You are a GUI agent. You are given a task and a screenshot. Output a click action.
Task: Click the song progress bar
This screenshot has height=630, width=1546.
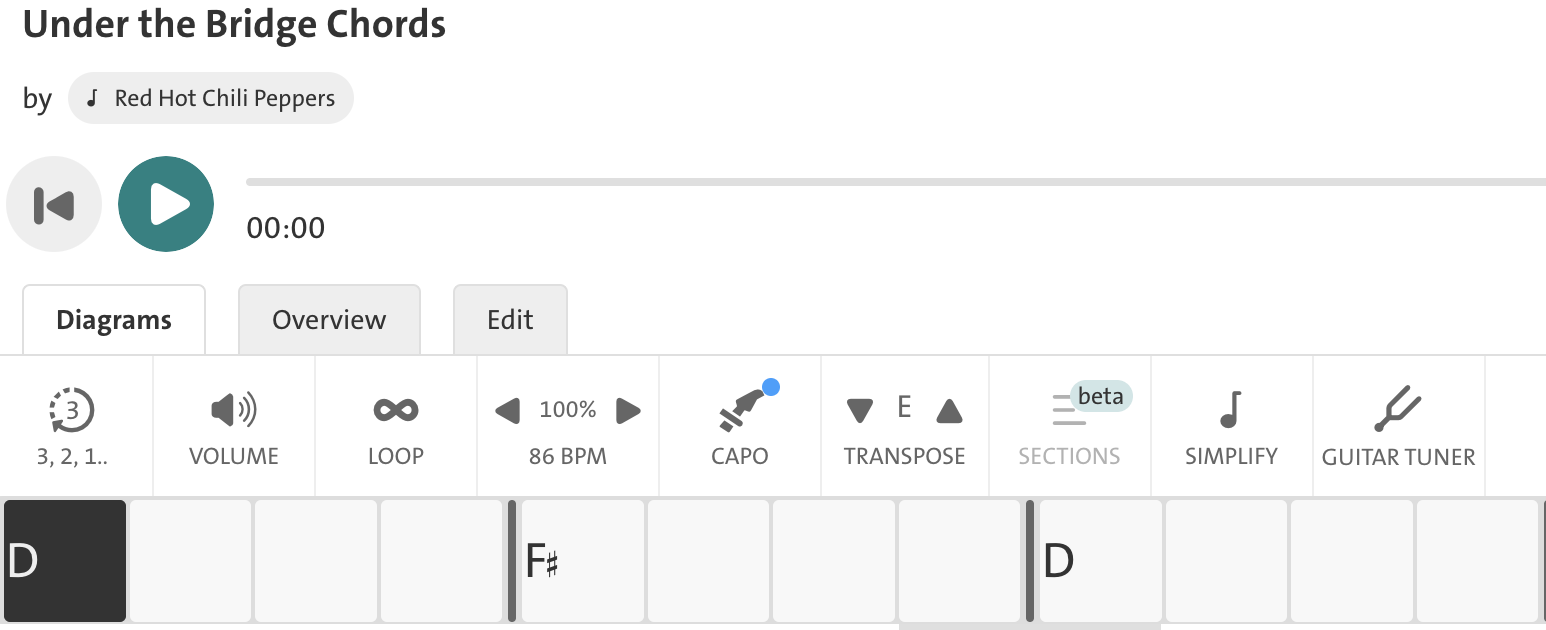pos(896,182)
